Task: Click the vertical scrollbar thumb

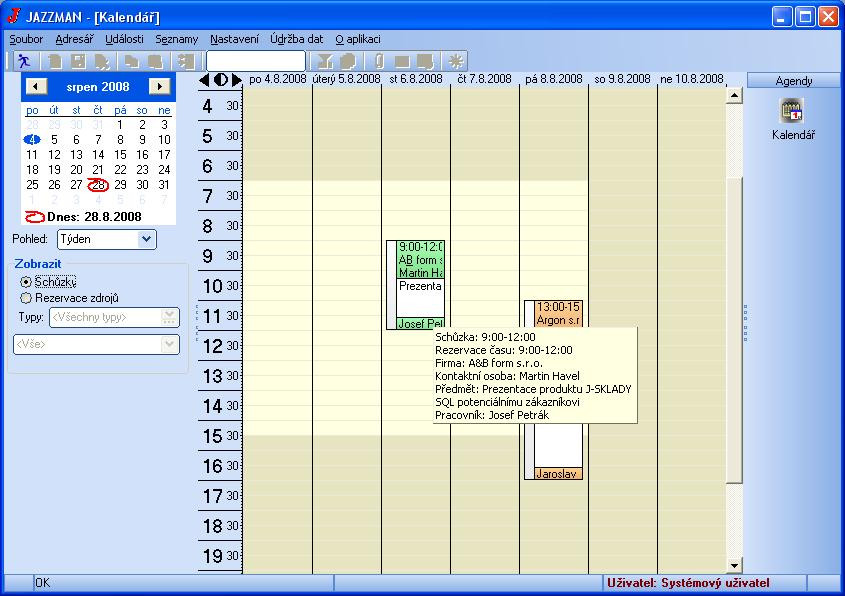Action: 734,330
